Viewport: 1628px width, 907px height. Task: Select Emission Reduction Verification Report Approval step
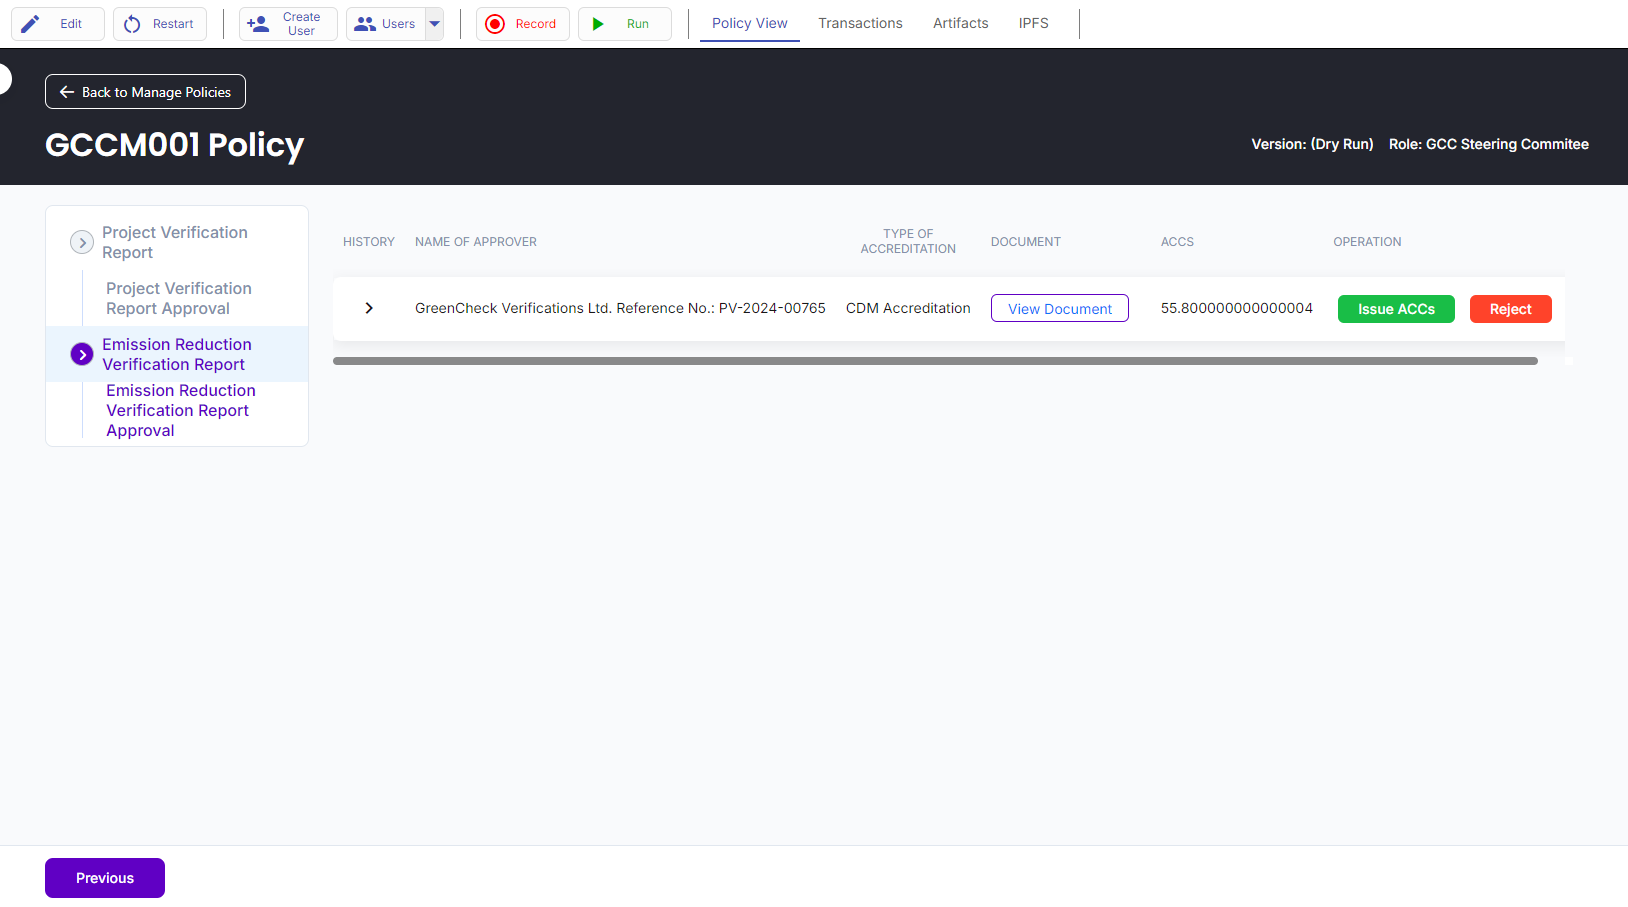[180, 410]
